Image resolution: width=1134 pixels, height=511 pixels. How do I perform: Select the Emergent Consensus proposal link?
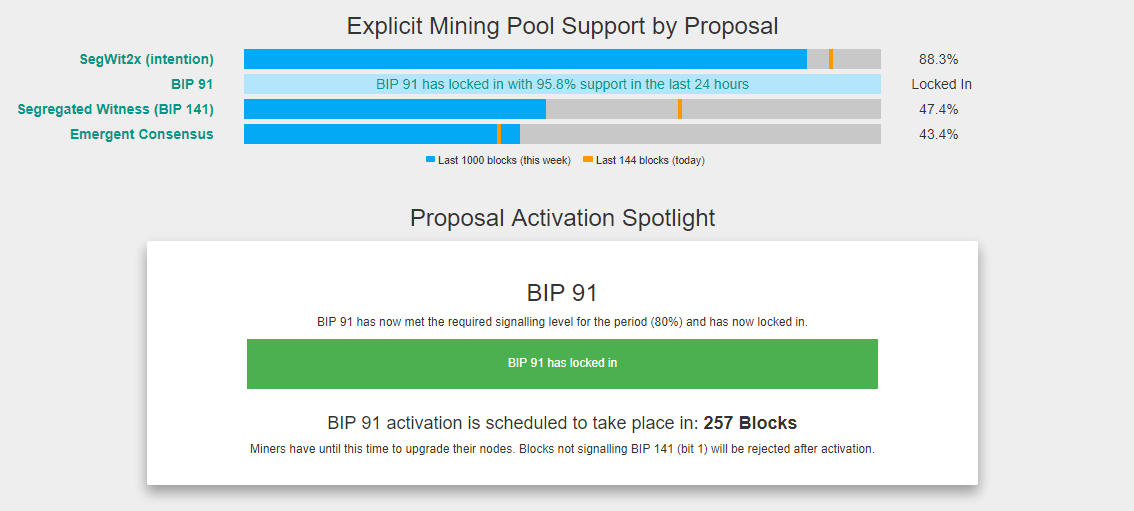(141, 134)
